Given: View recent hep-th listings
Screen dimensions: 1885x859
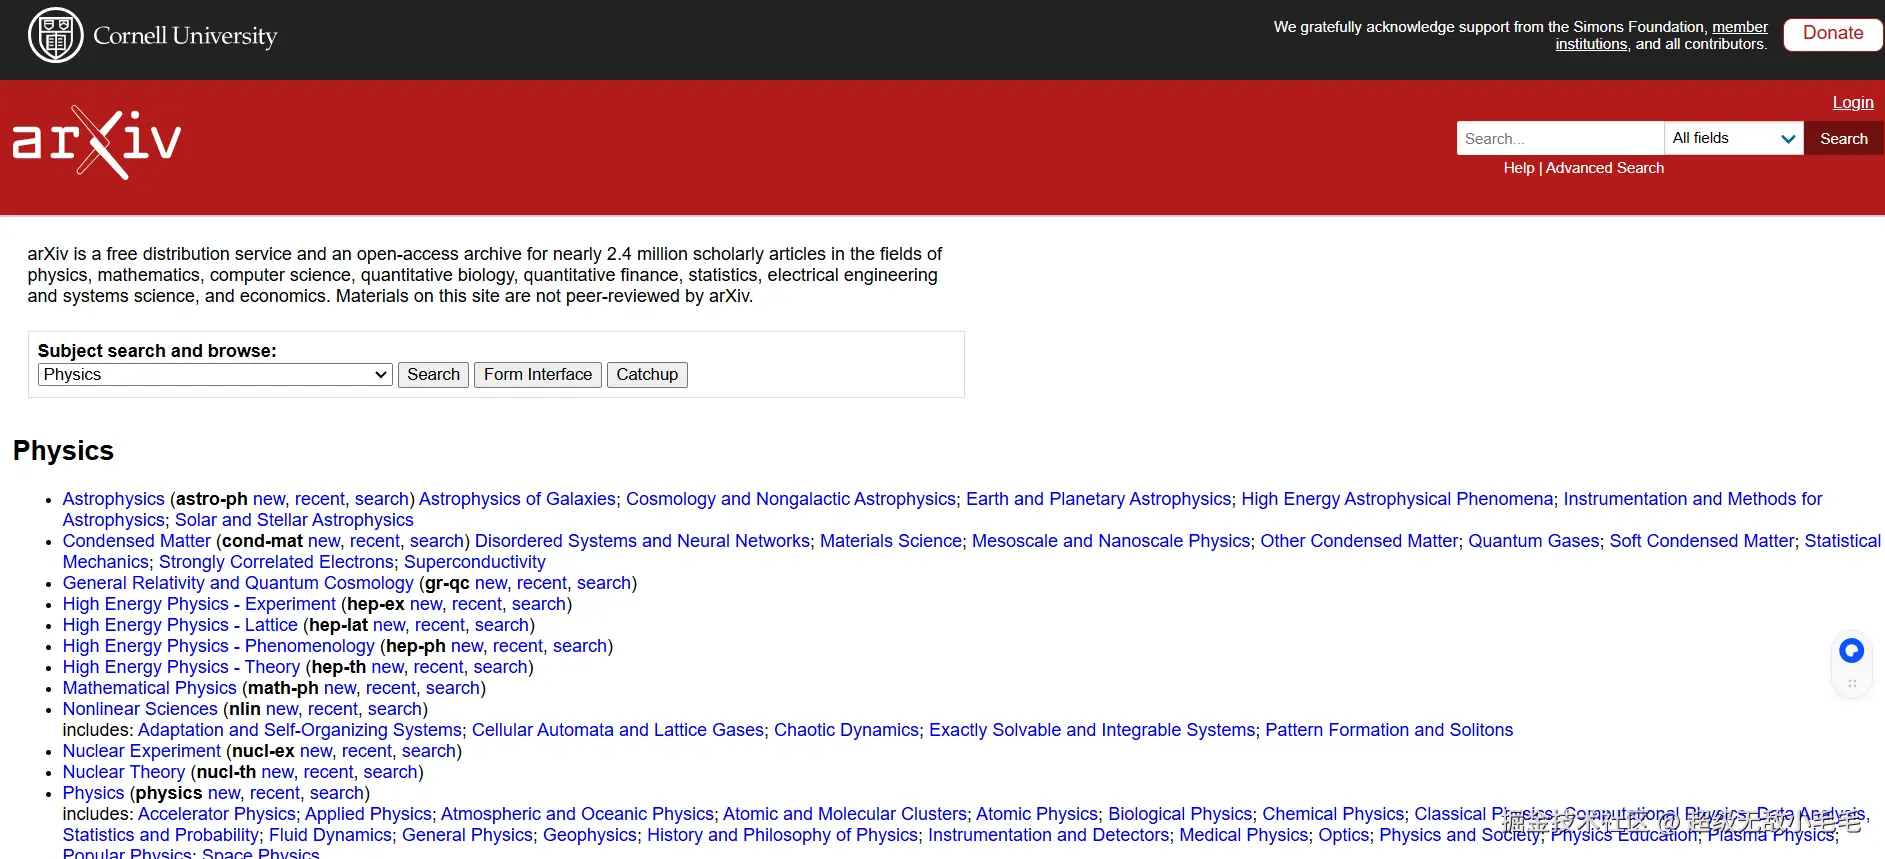Looking at the screenshot, I should (x=439, y=667).
